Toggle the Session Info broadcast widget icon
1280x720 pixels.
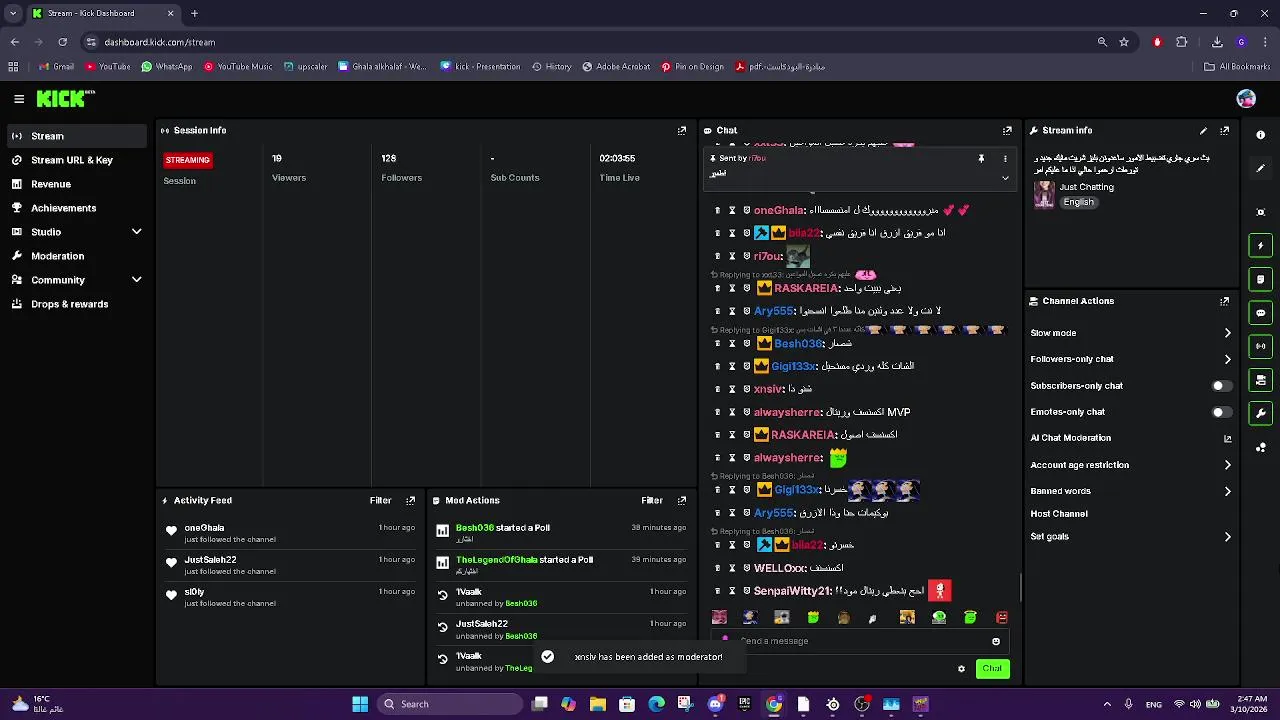coord(1260,346)
